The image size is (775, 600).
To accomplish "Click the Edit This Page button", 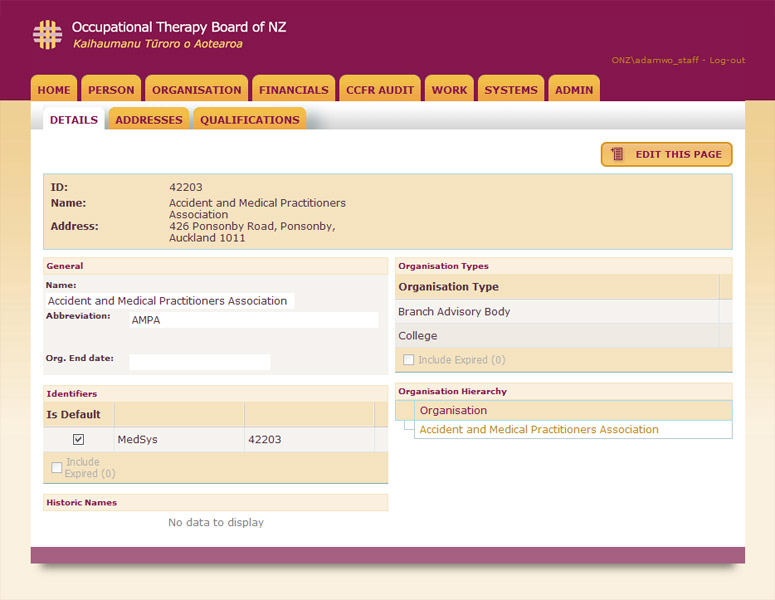I will 667,154.
